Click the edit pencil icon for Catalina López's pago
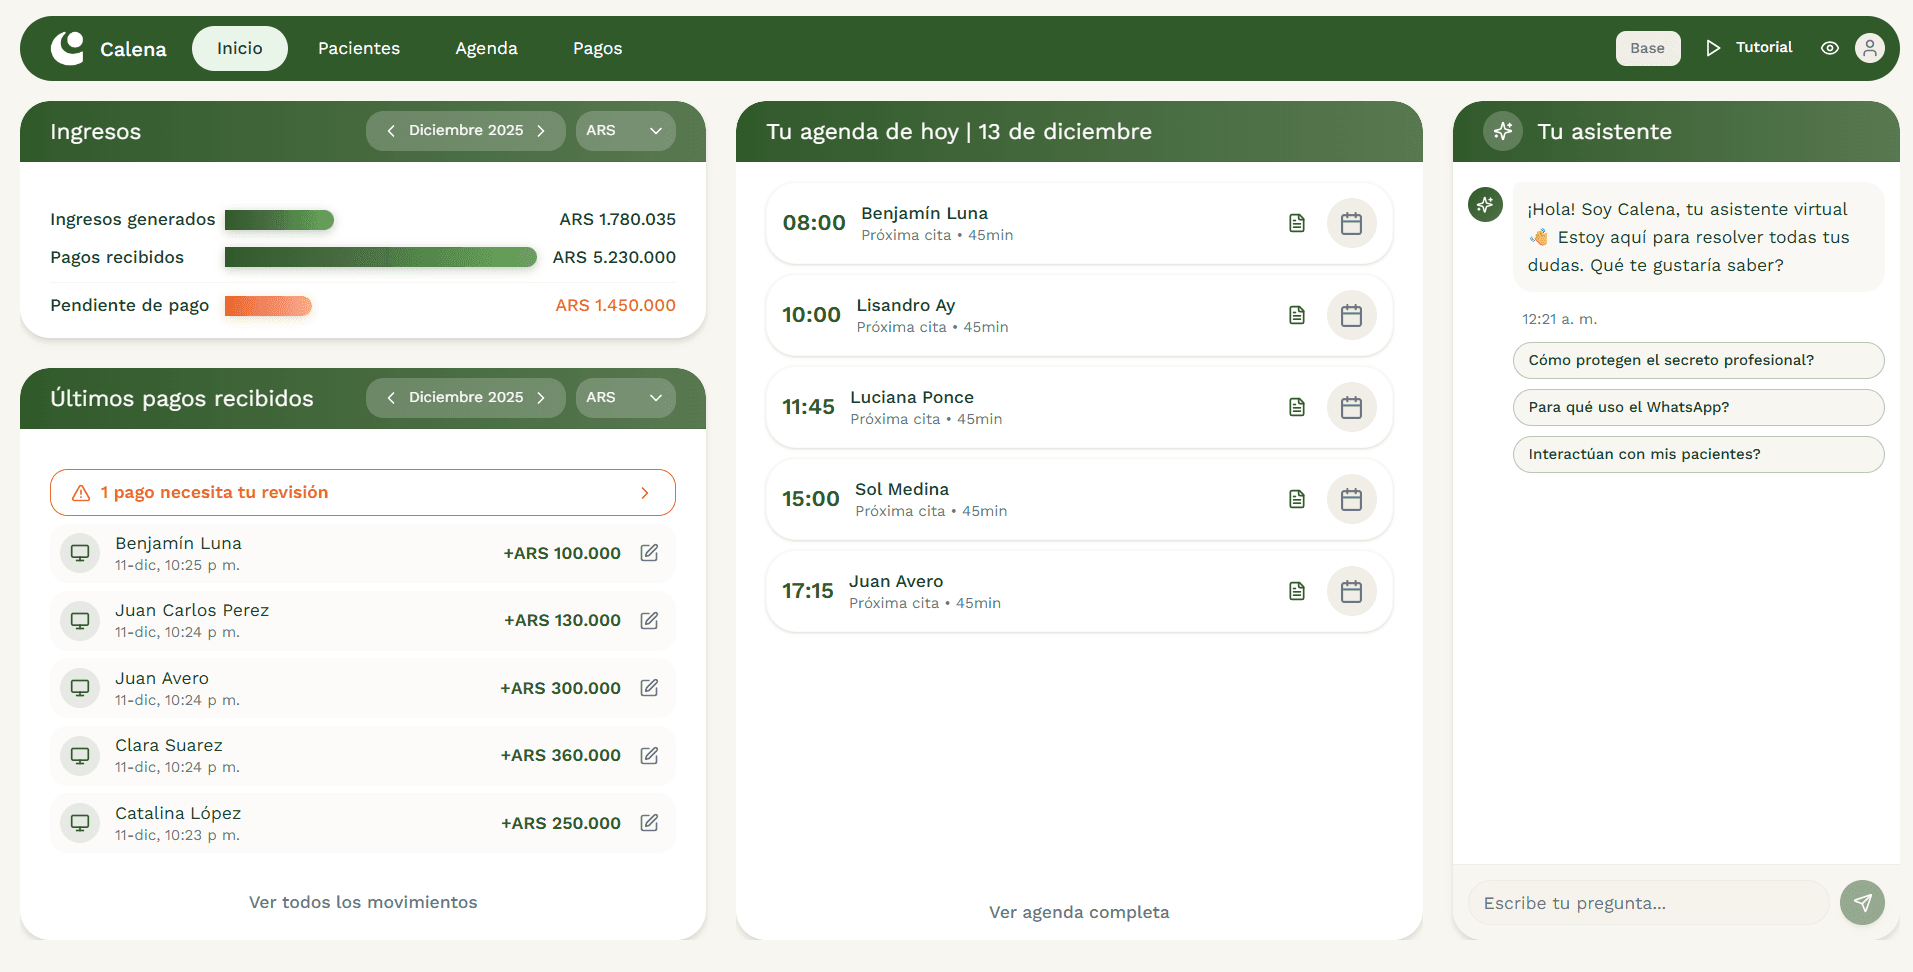Image resolution: width=1913 pixels, height=972 pixels. pos(648,822)
